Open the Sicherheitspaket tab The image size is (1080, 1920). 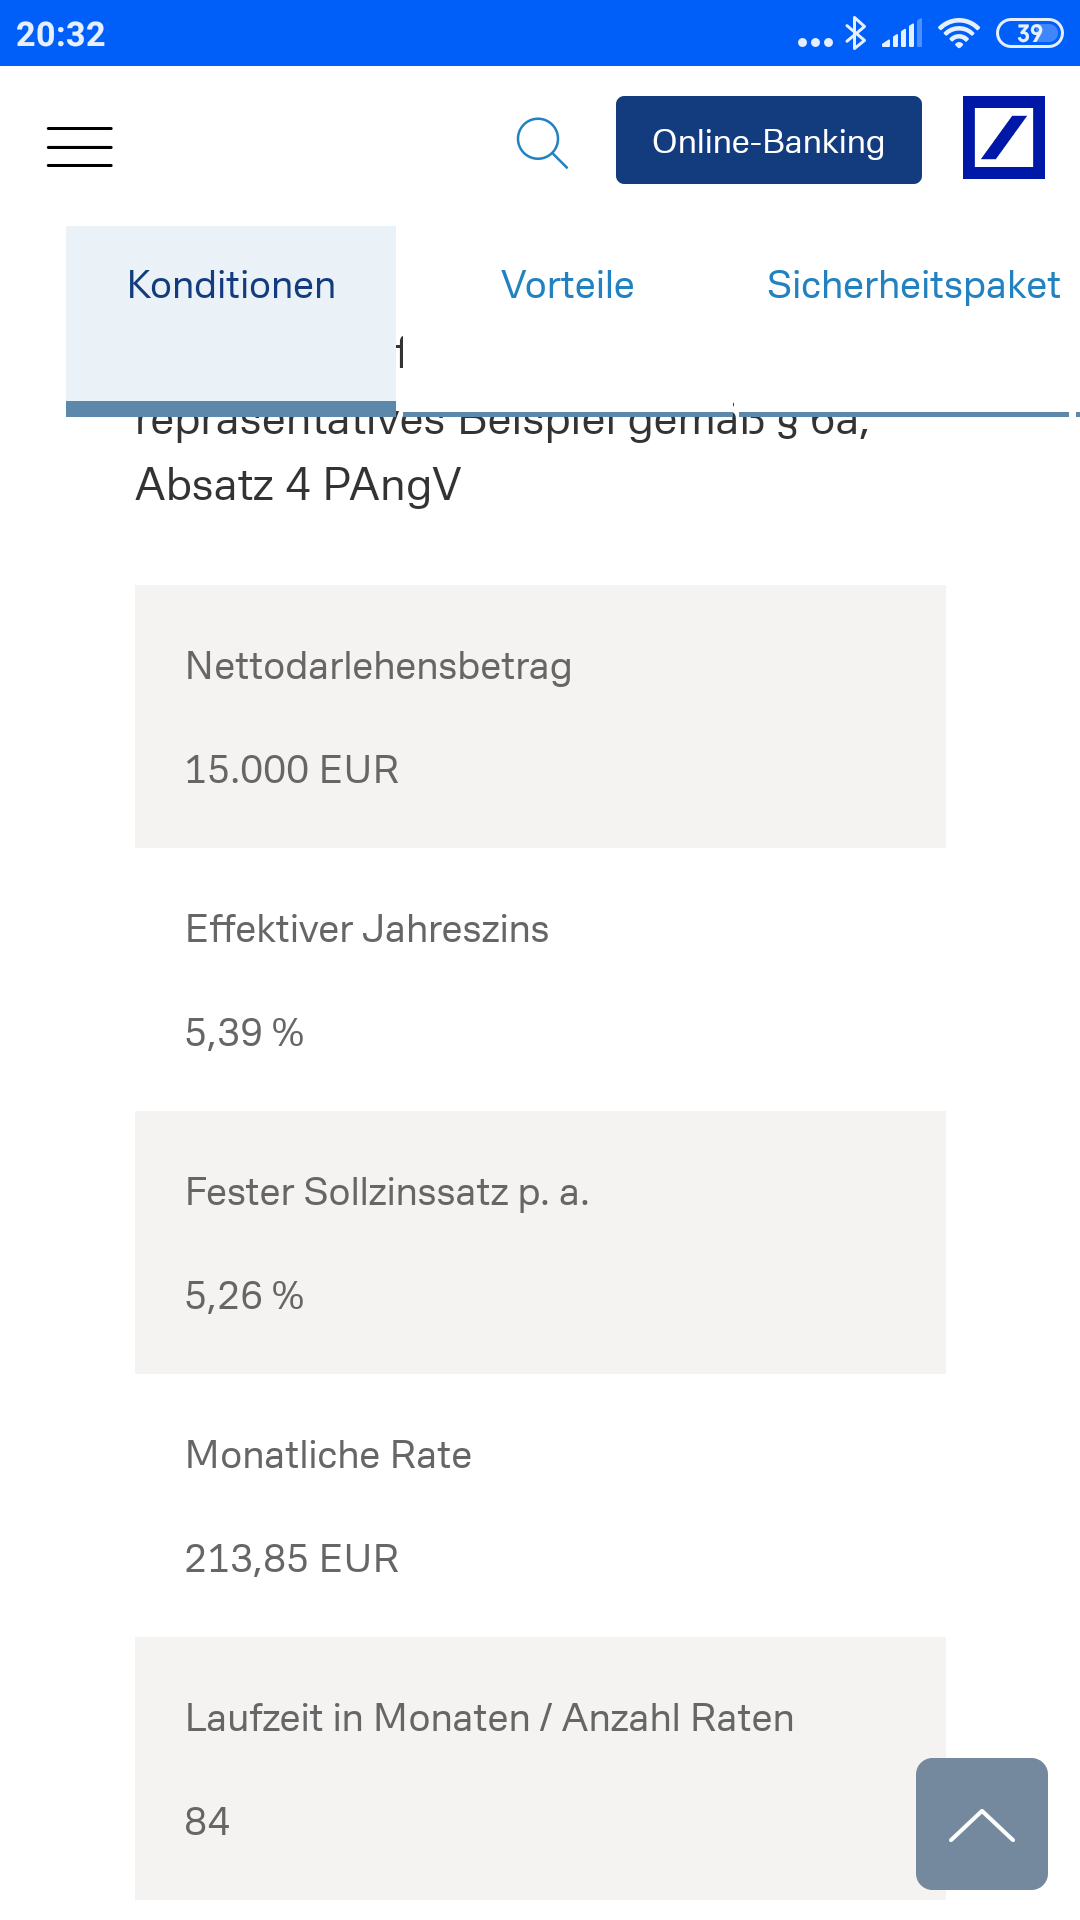[912, 286]
